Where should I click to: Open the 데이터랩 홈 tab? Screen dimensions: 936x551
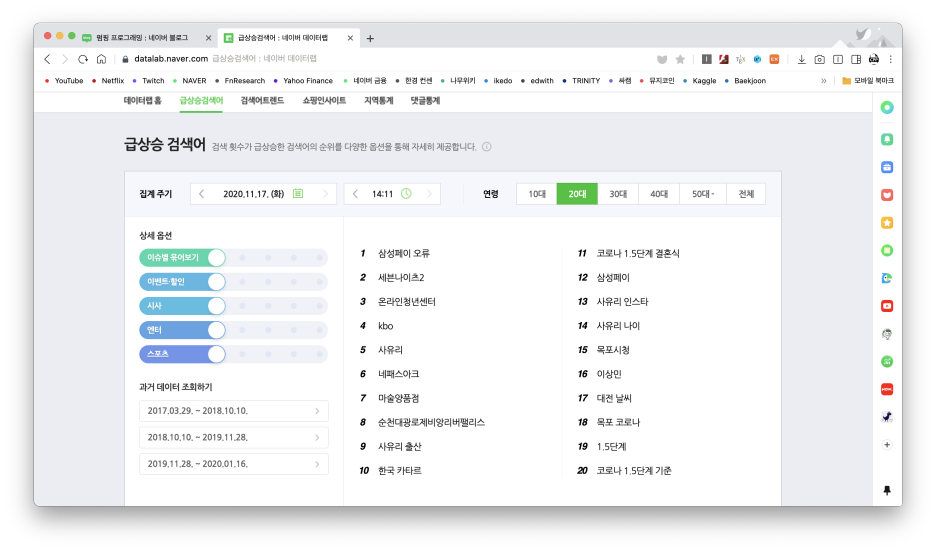tap(143, 100)
